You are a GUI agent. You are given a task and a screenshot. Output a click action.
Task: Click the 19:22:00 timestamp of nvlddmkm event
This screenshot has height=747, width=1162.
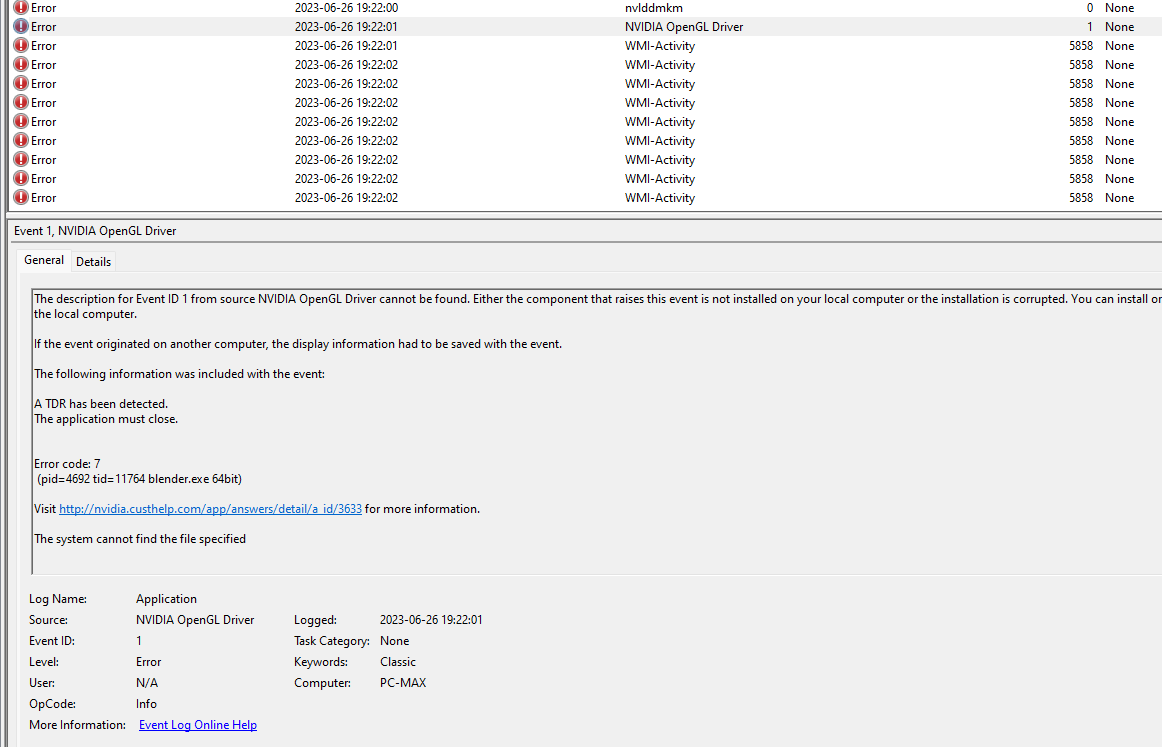point(346,8)
